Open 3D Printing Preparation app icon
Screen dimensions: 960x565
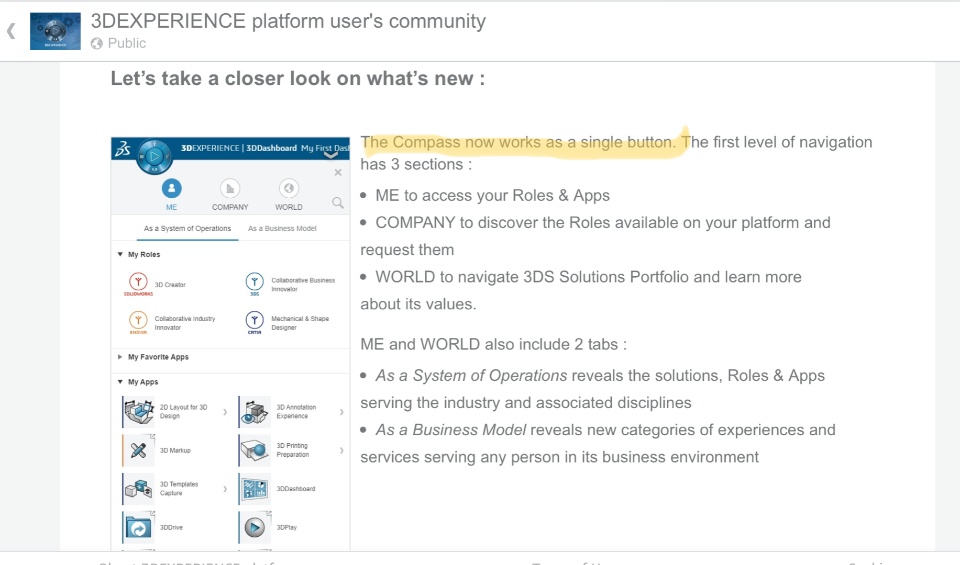point(255,450)
